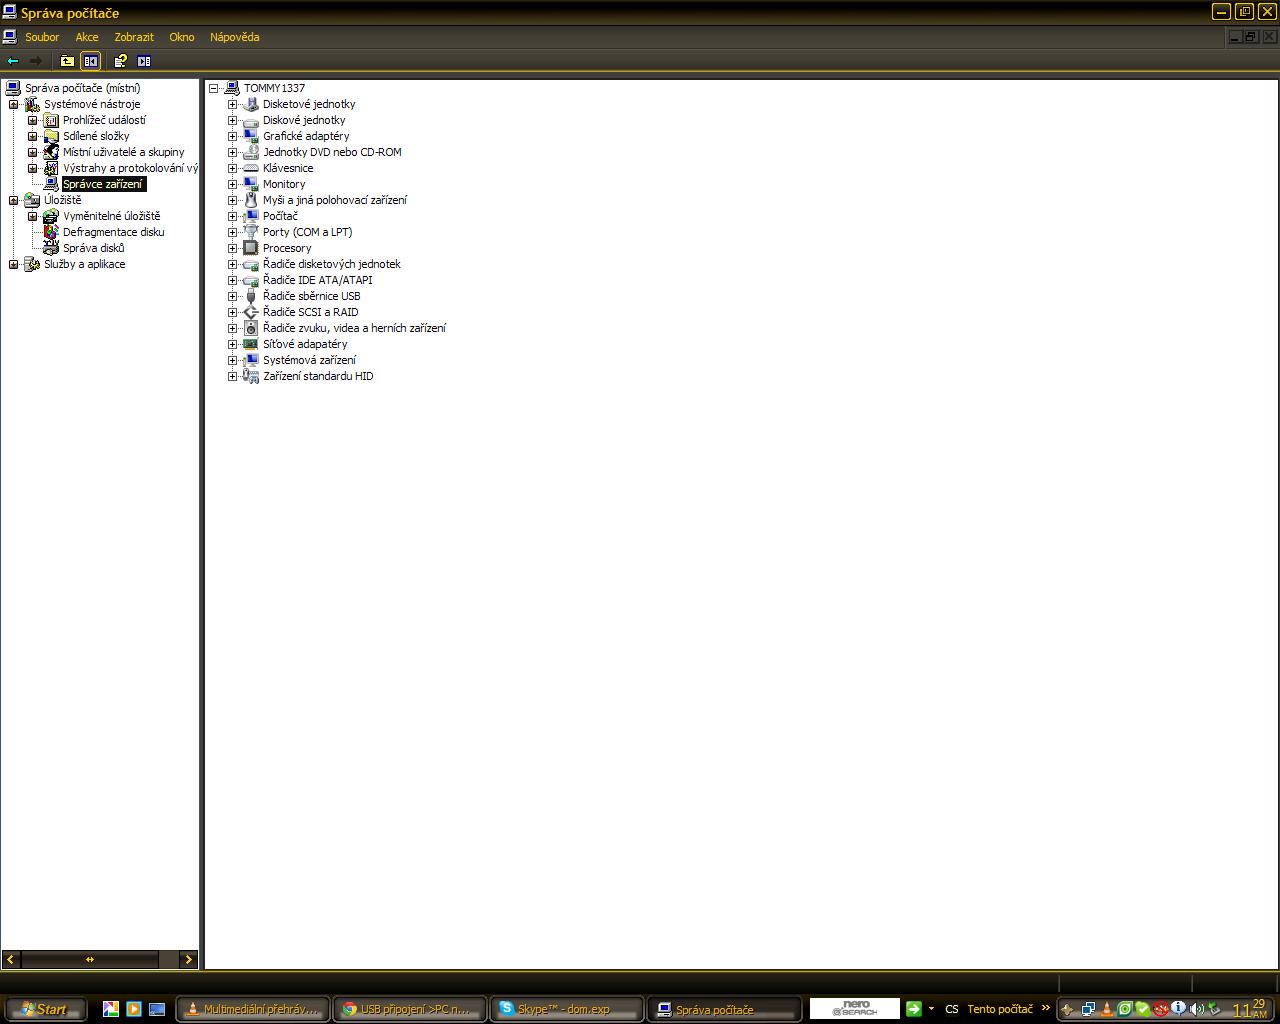The height and width of the screenshot is (1024, 1280).
Task: Click the mouse icon beside Myši a jiná polohovací zařízení
Action: click(x=251, y=200)
